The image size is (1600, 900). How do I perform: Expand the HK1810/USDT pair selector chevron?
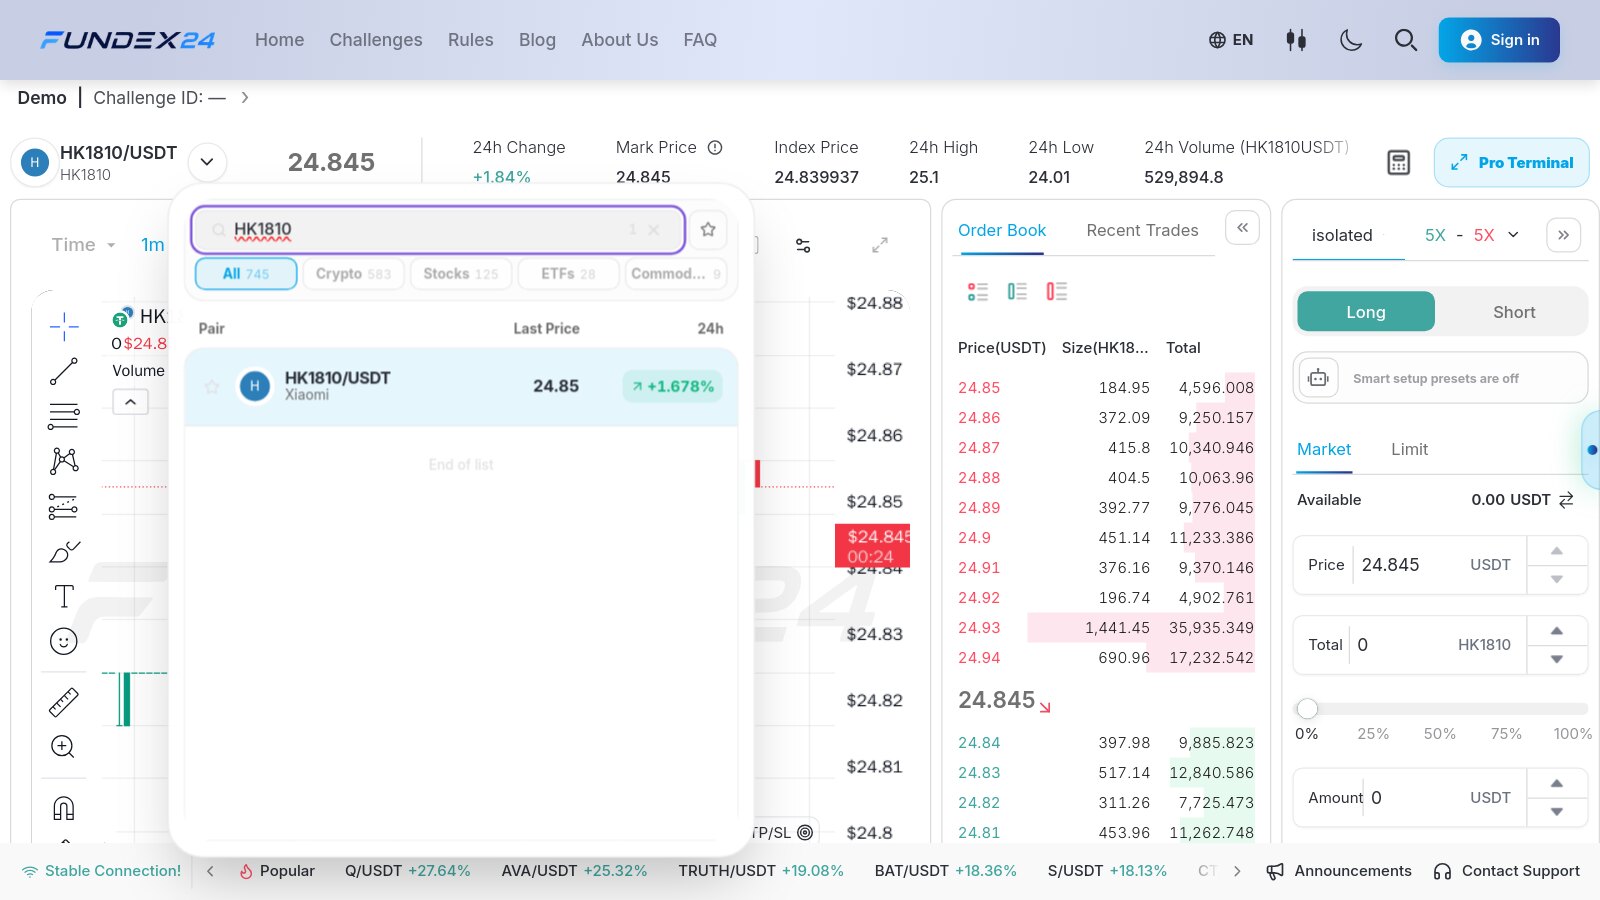[x=207, y=162]
